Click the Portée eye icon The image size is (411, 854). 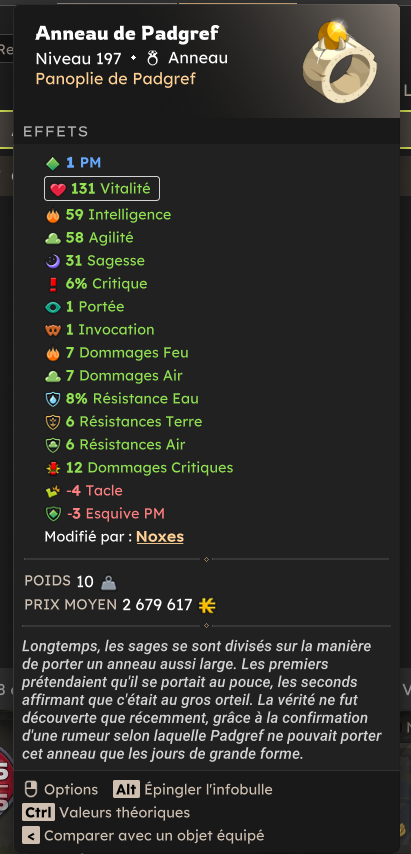53,307
